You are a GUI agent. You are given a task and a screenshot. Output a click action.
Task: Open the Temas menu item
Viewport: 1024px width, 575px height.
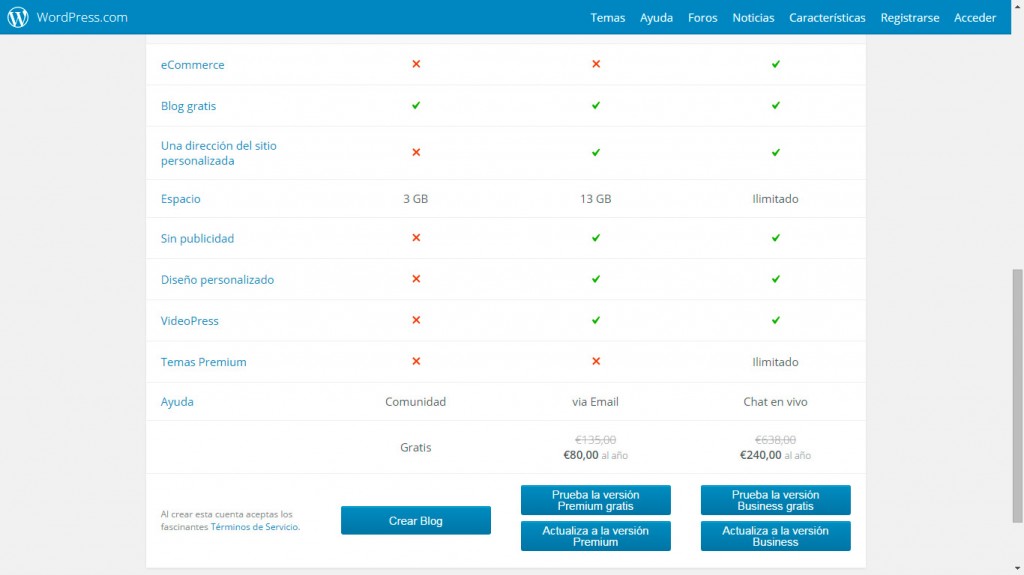coord(607,18)
